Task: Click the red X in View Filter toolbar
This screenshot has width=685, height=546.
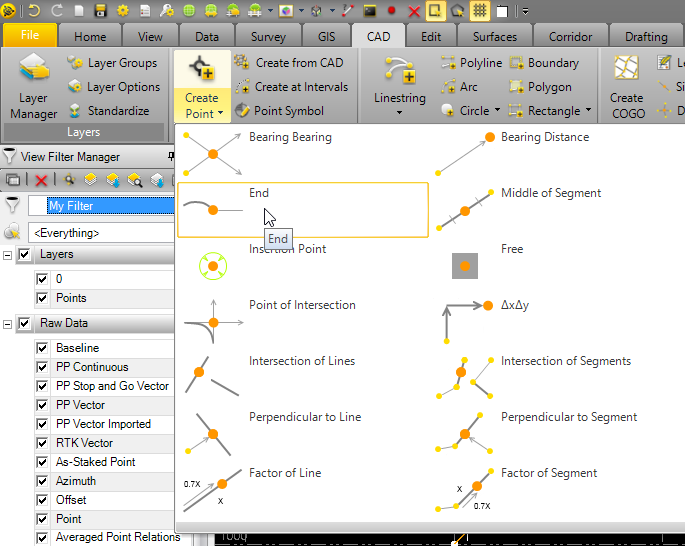Action: coord(41,180)
